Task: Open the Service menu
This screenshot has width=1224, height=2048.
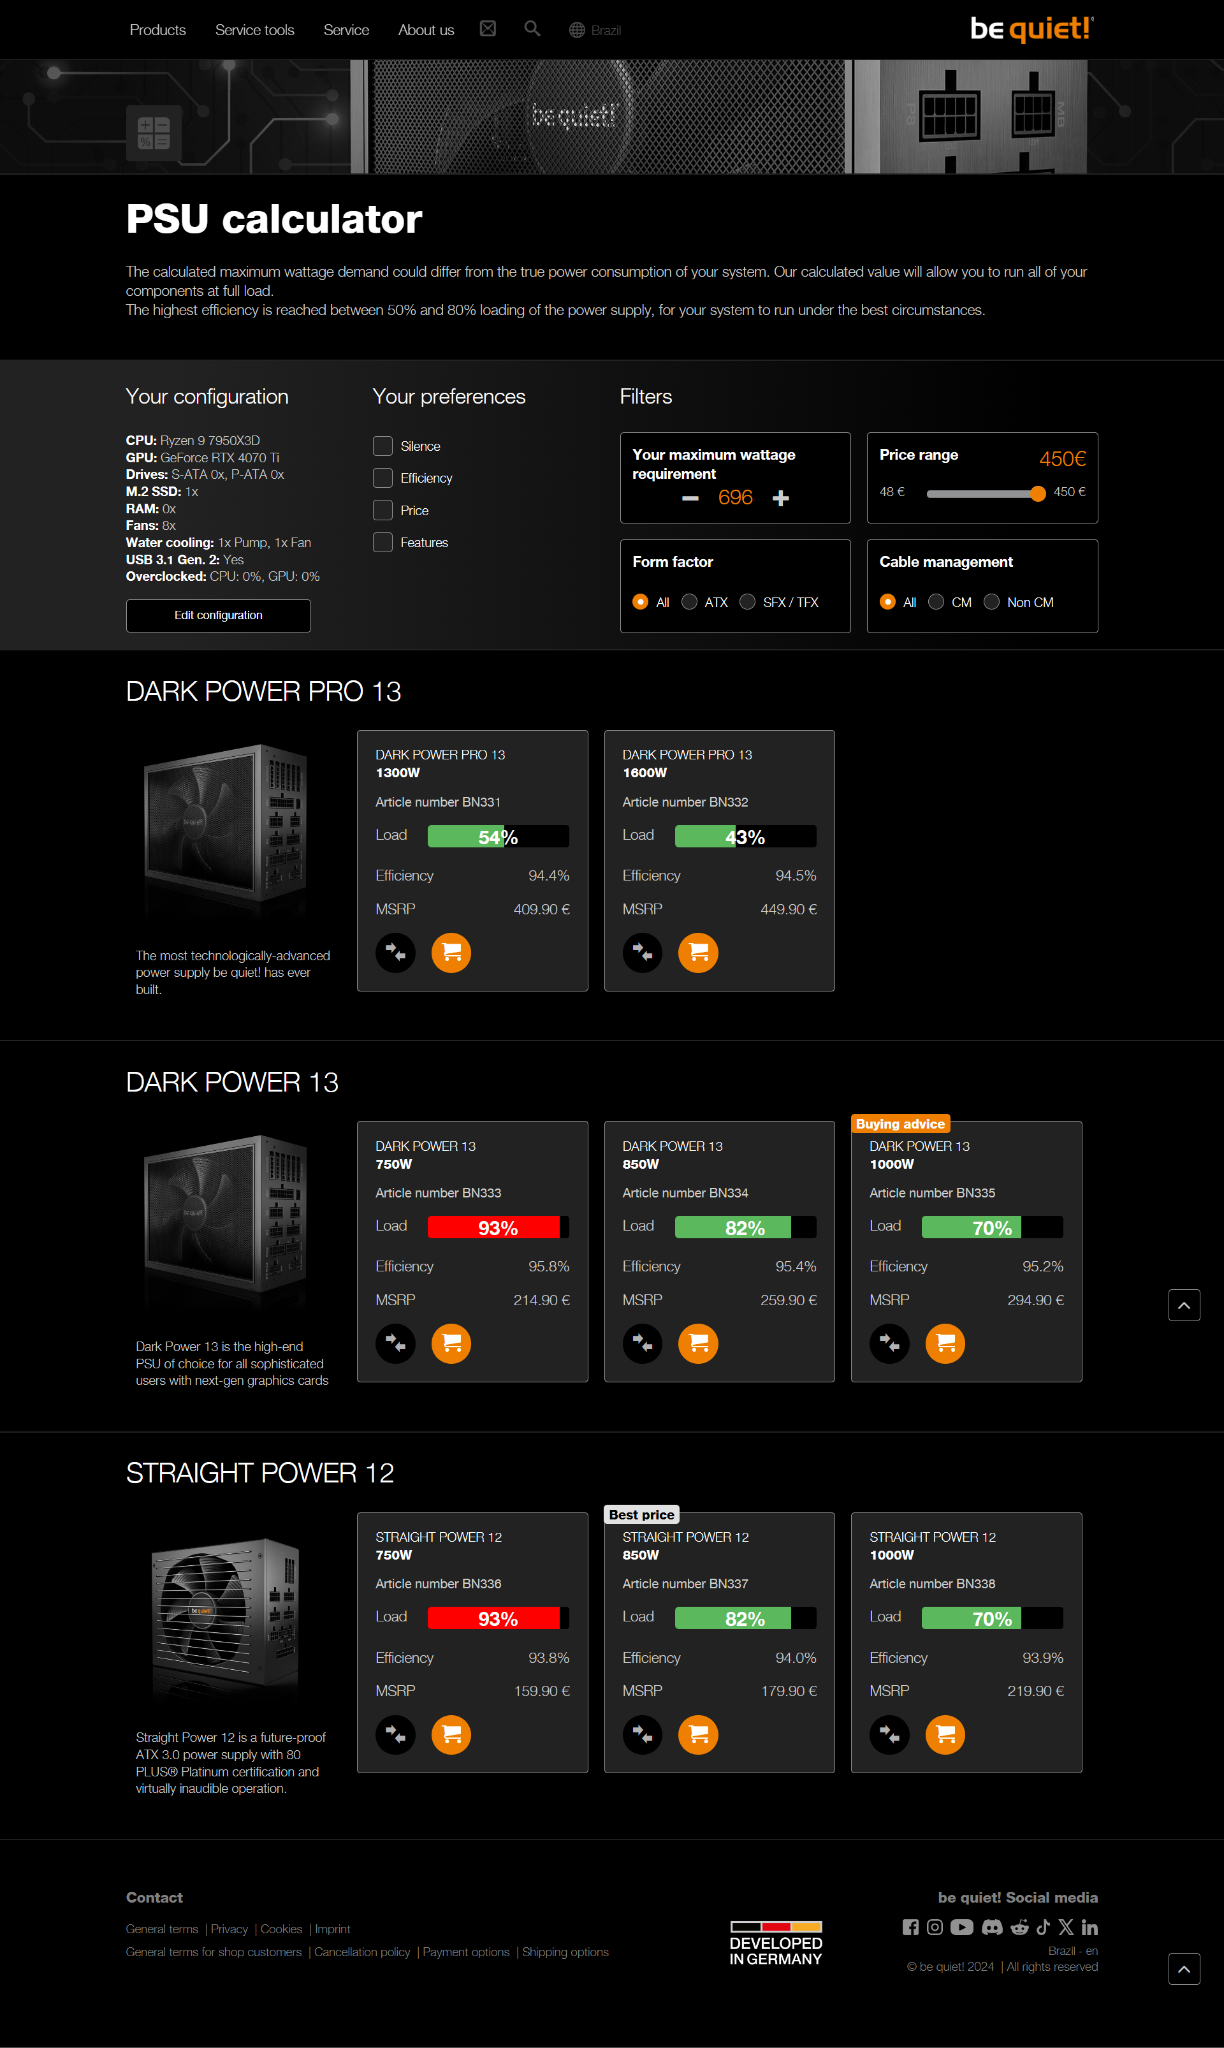Action: [x=346, y=30]
